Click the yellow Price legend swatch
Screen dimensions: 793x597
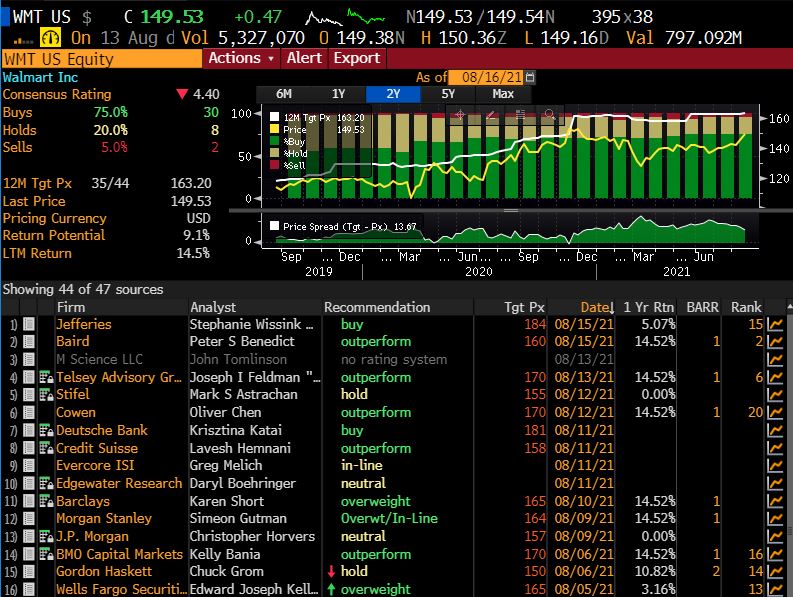pos(275,130)
